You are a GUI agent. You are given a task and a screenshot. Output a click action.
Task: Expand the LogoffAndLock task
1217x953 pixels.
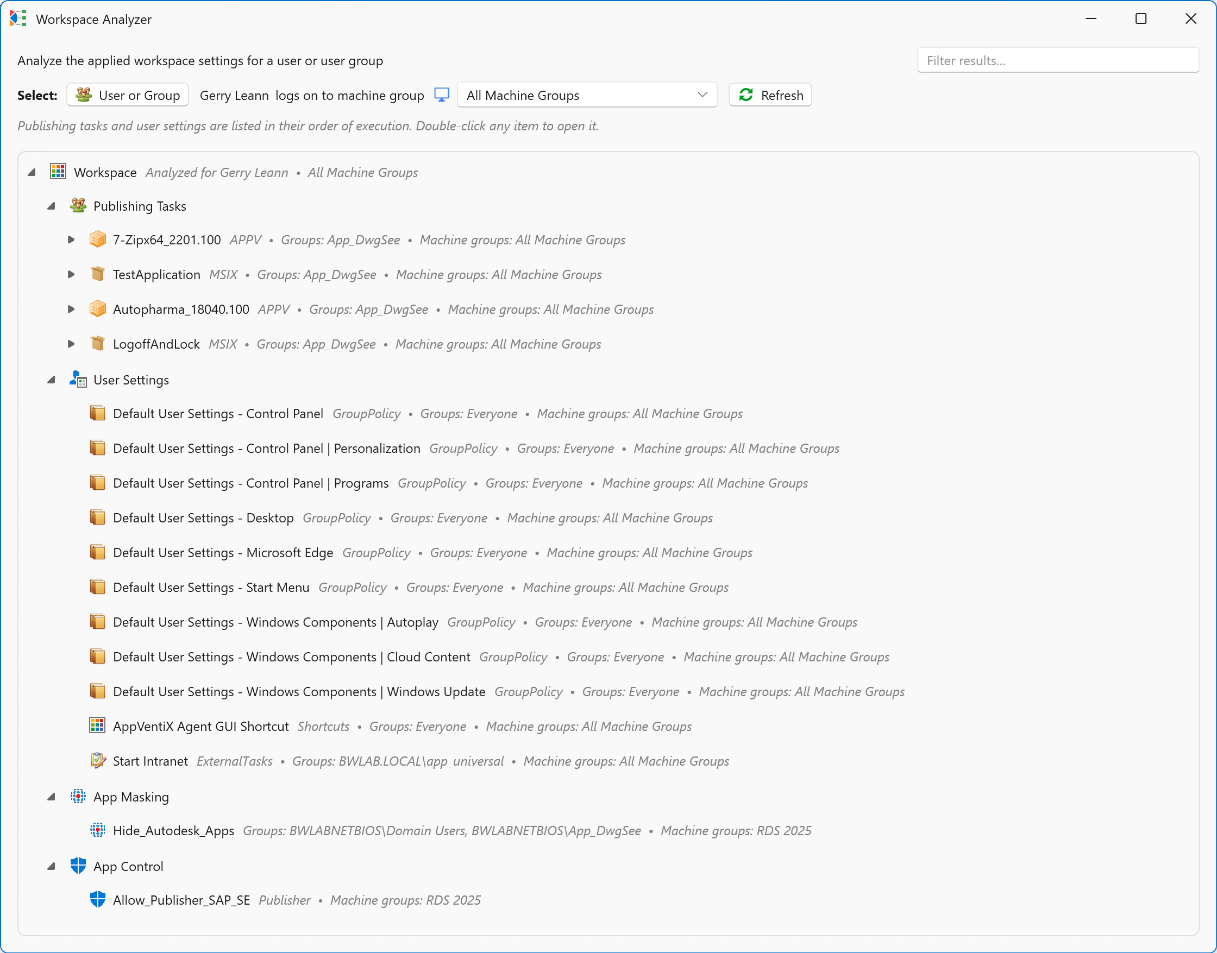pyautogui.click(x=71, y=344)
